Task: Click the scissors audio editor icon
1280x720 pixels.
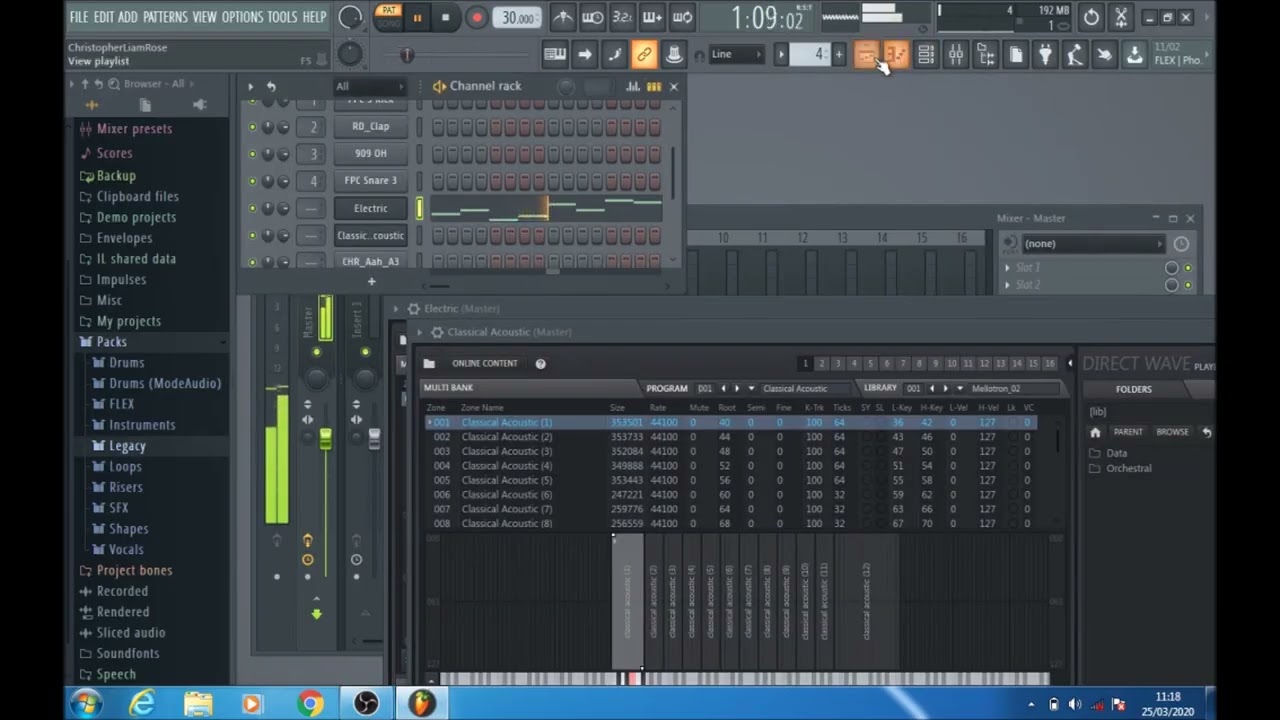Action: click(x=1121, y=17)
